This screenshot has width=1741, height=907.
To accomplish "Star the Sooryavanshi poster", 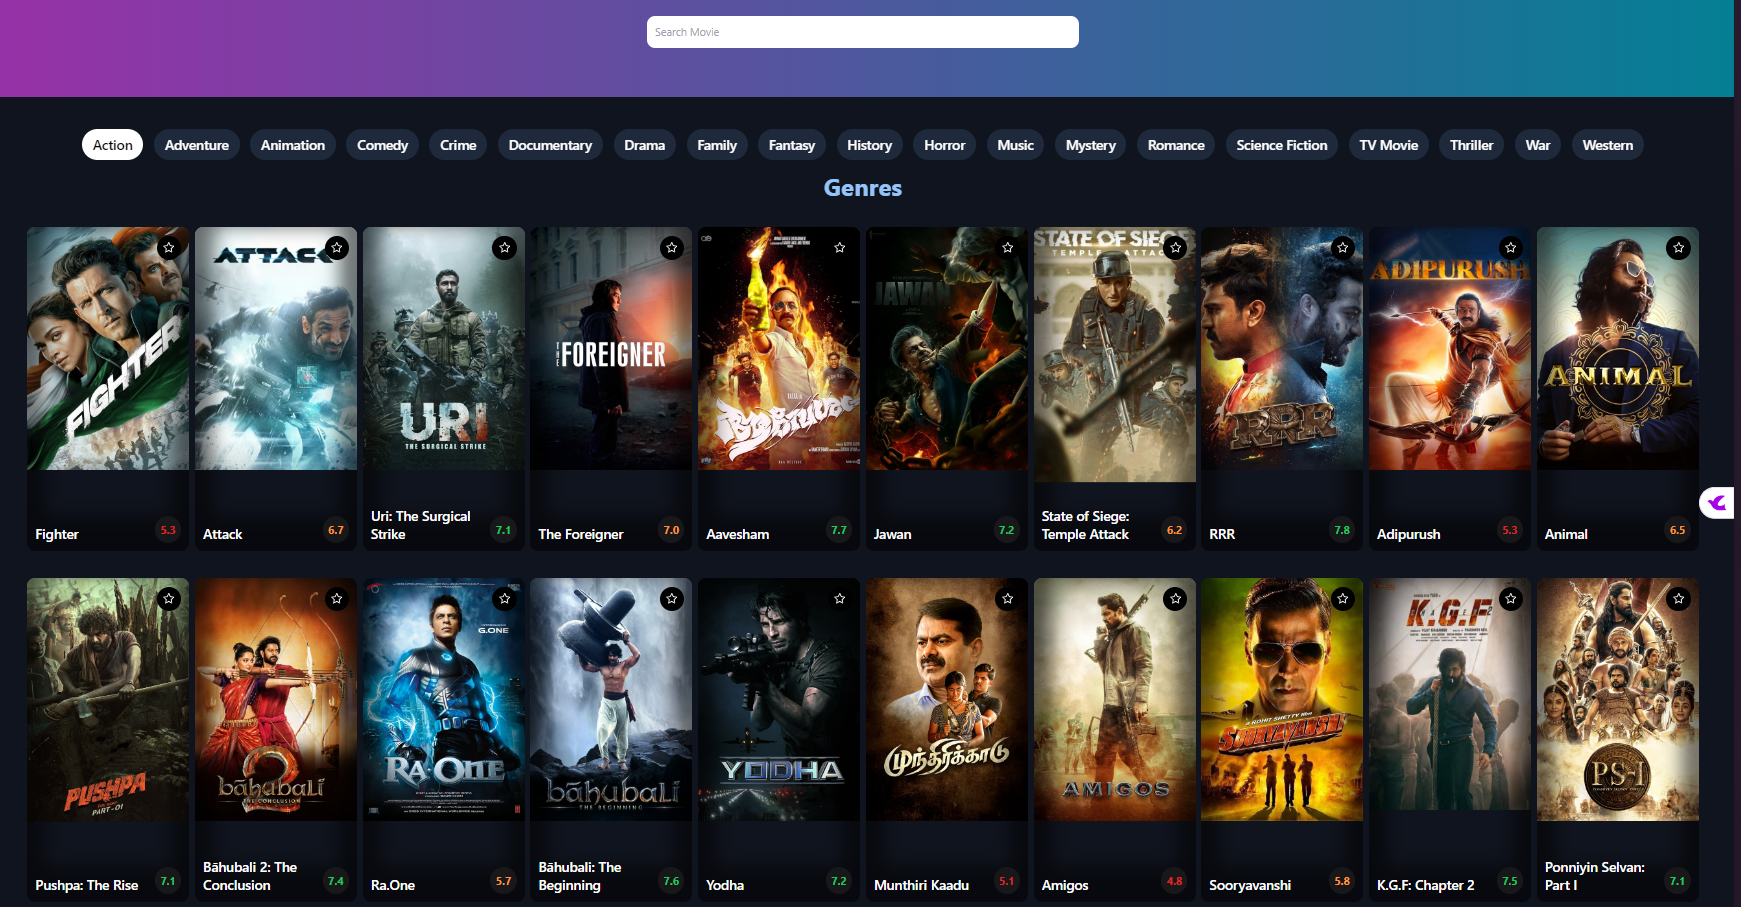I will click(1343, 598).
